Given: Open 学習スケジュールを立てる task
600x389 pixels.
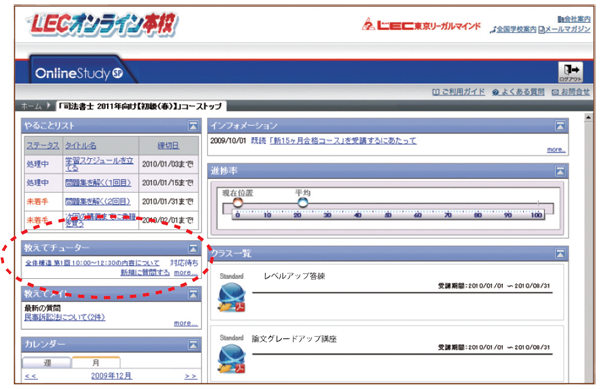Looking at the screenshot, I should [x=99, y=164].
